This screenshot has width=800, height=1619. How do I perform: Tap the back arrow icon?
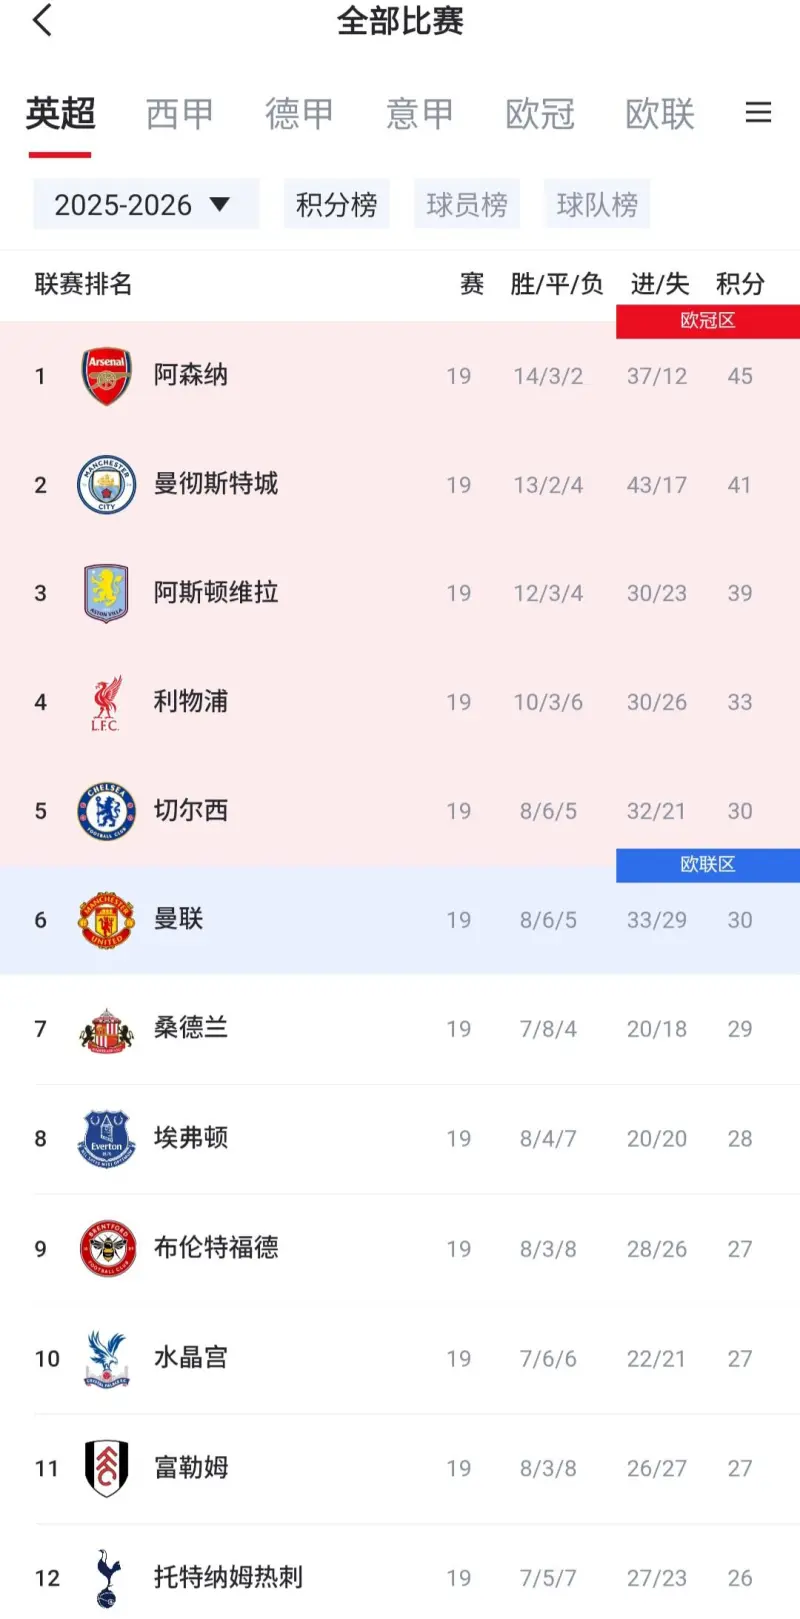tap(42, 20)
